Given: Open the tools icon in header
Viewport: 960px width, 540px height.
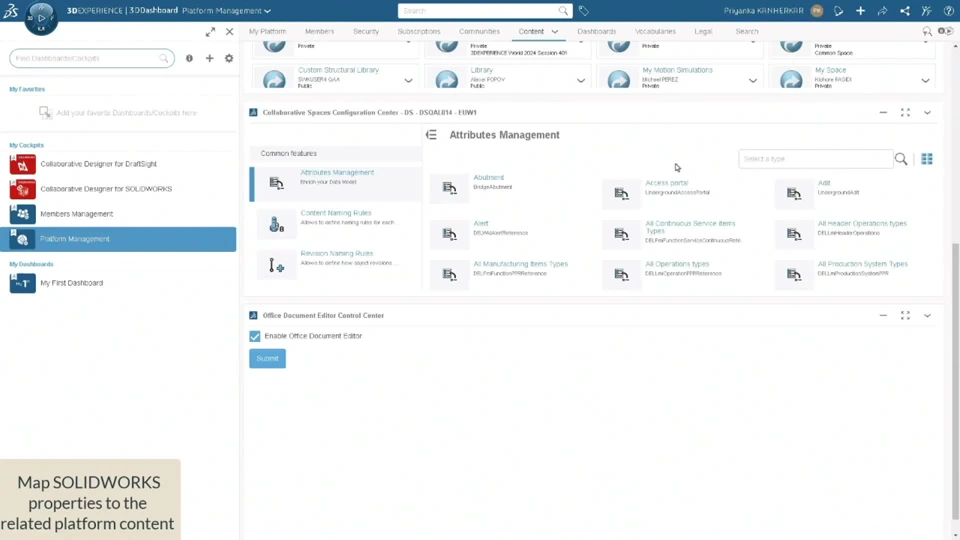Looking at the screenshot, I should click(x=926, y=10).
